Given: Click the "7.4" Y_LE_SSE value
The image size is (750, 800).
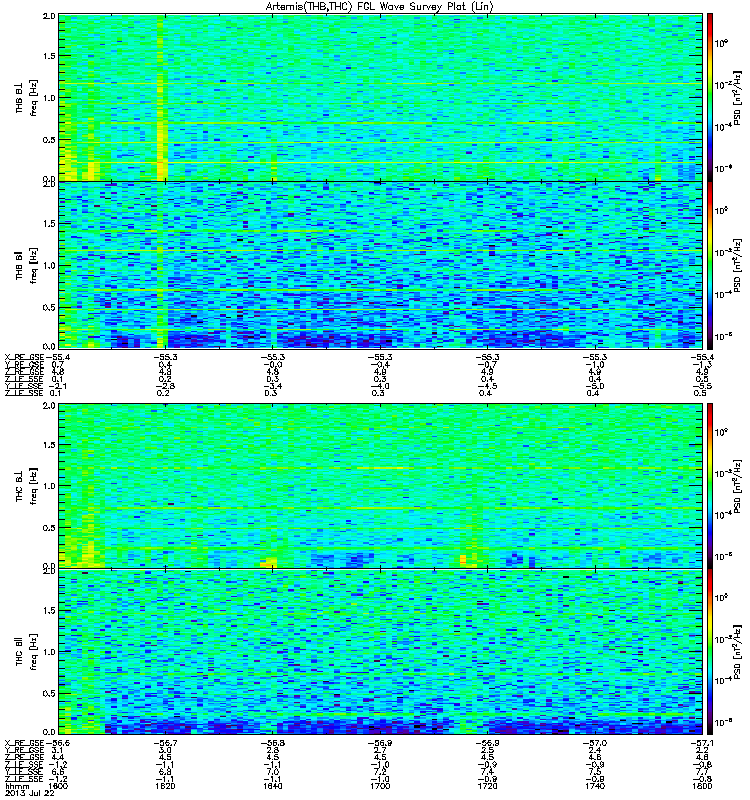Looking at the screenshot, I should [487, 772].
